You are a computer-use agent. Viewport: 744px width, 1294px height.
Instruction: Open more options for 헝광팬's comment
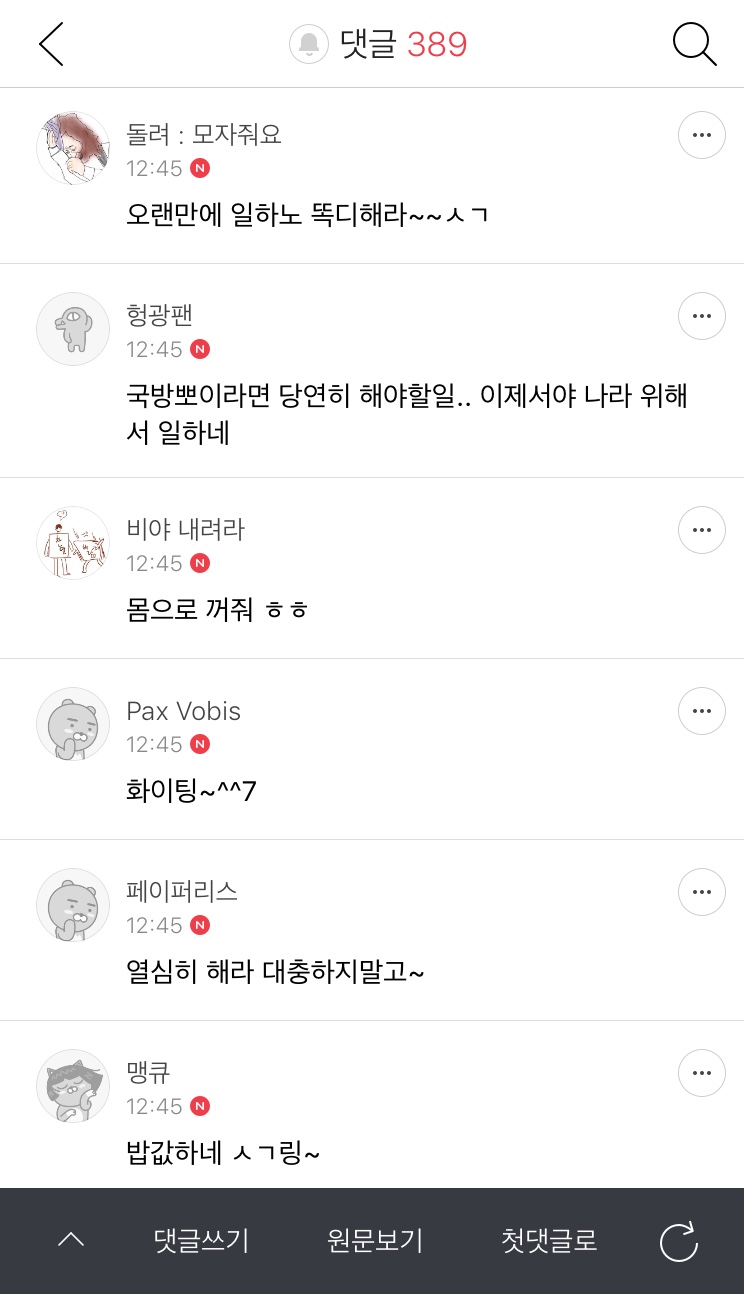pyautogui.click(x=701, y=316)
